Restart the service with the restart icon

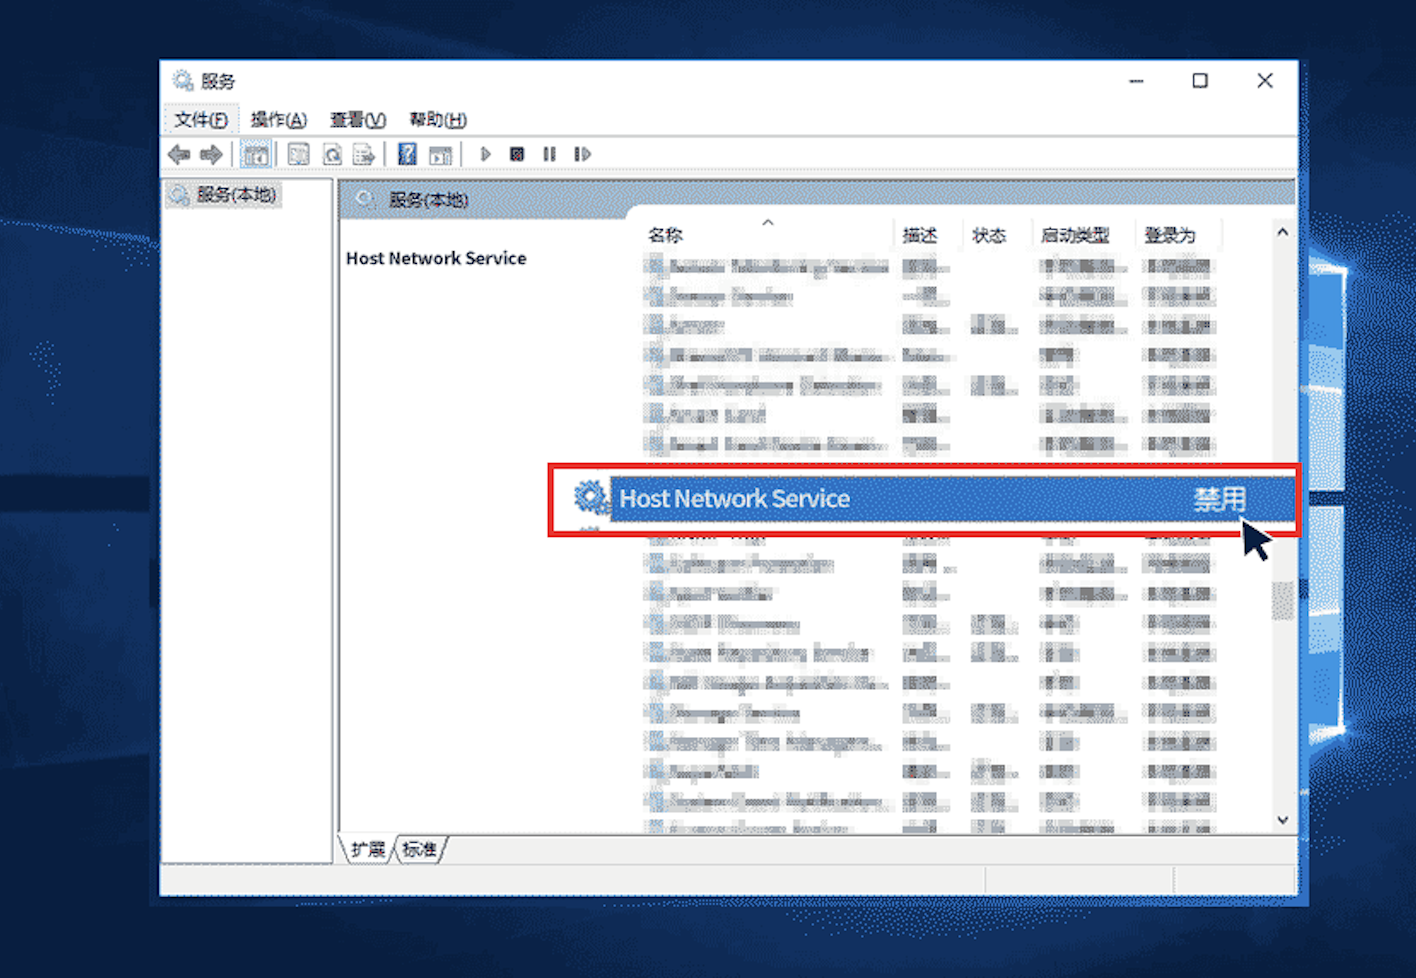tap(582, 154)
